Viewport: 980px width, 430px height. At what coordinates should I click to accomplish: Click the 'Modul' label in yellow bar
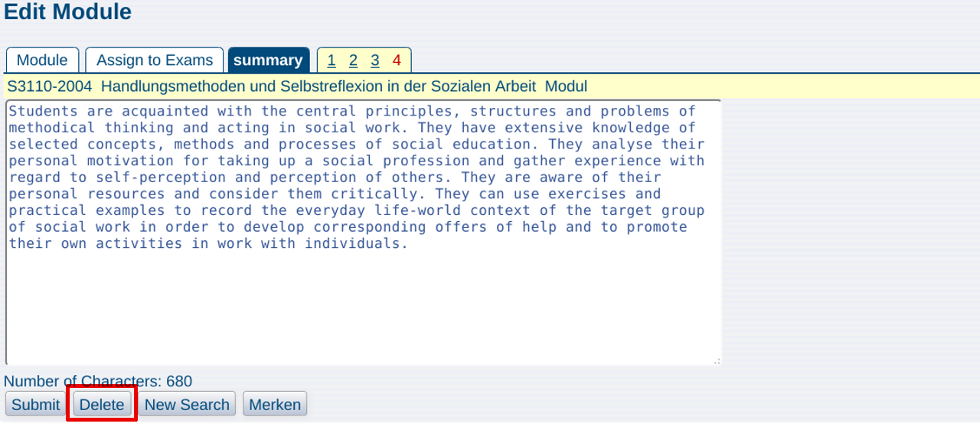(566, 86)
